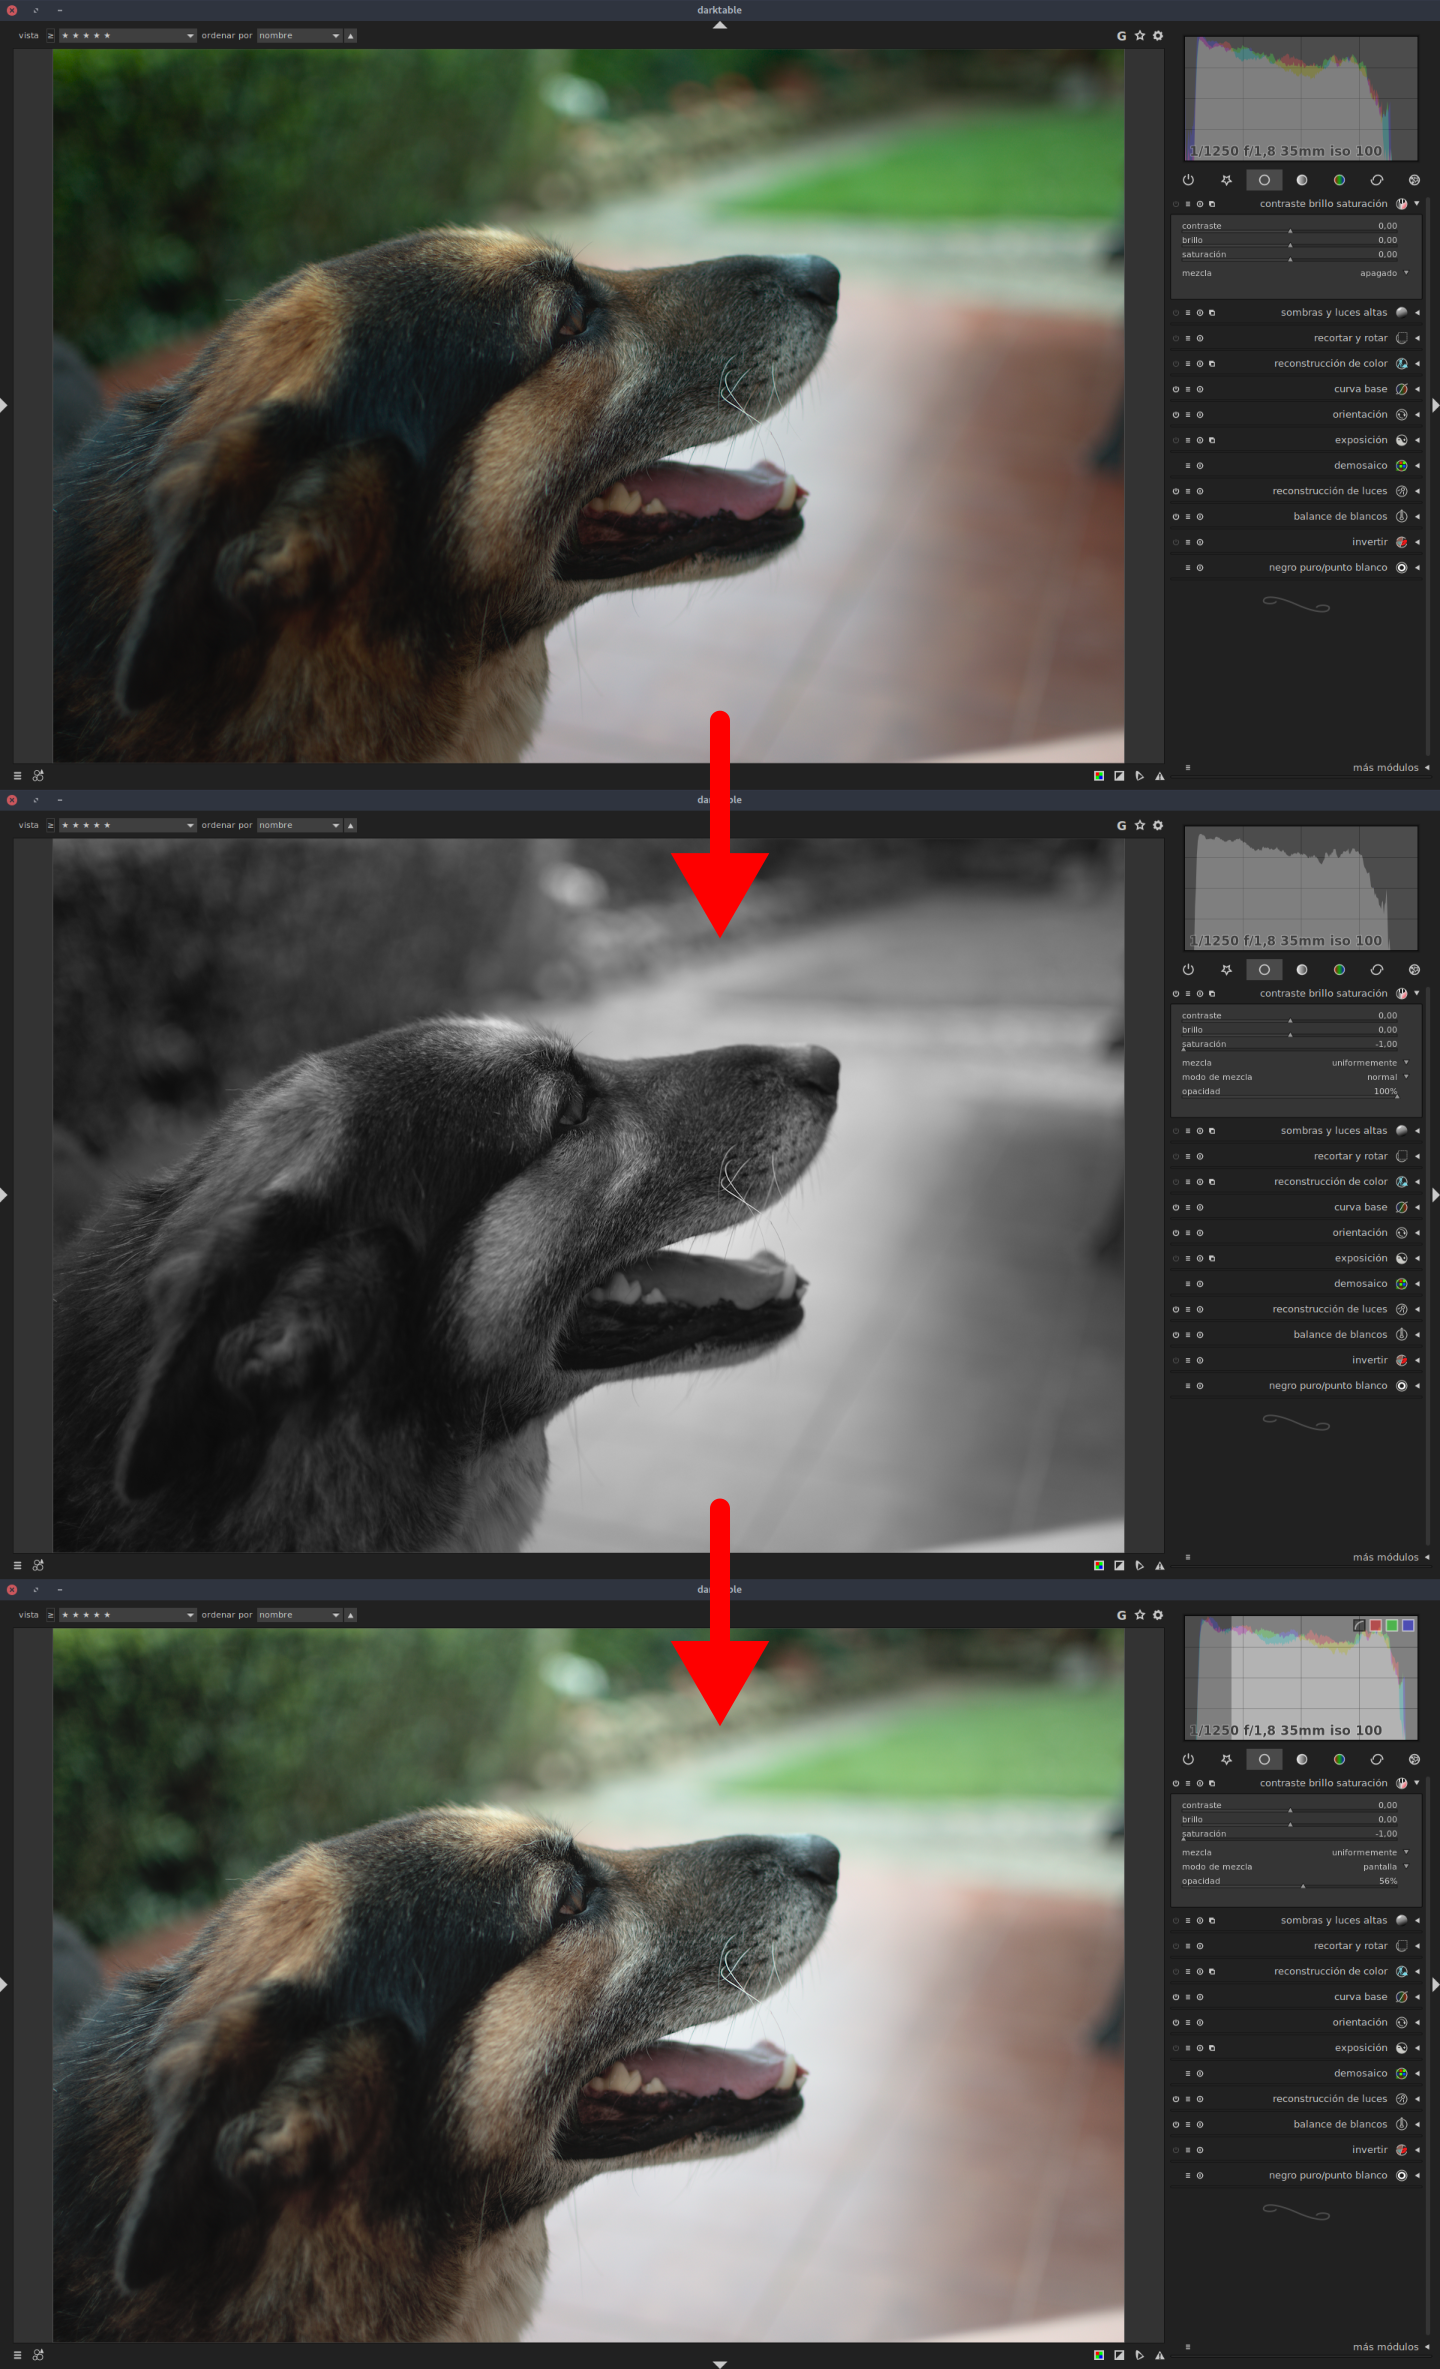This screenshot has width=1440, height=2369.
Task: Click opacidad 100% slider in middle window
Action: coord(1290,1092)
